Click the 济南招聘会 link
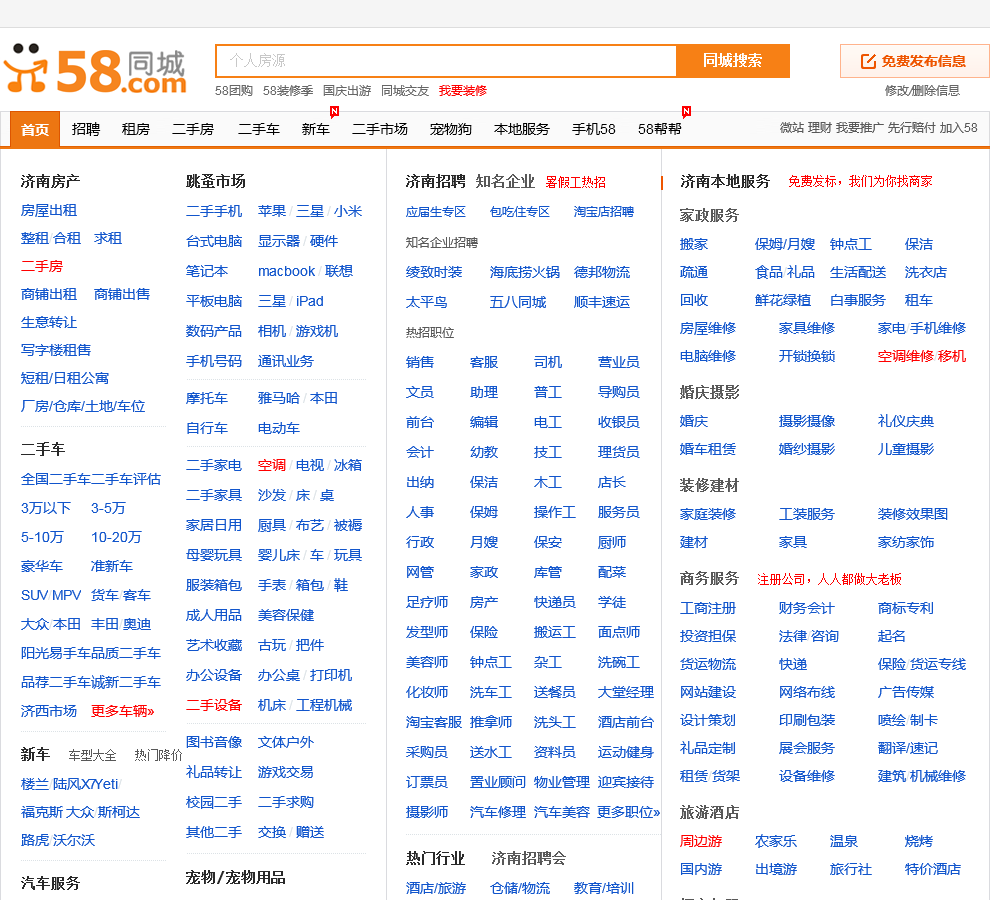The height and width of the screenshot is (900, 990). (528, 858)
